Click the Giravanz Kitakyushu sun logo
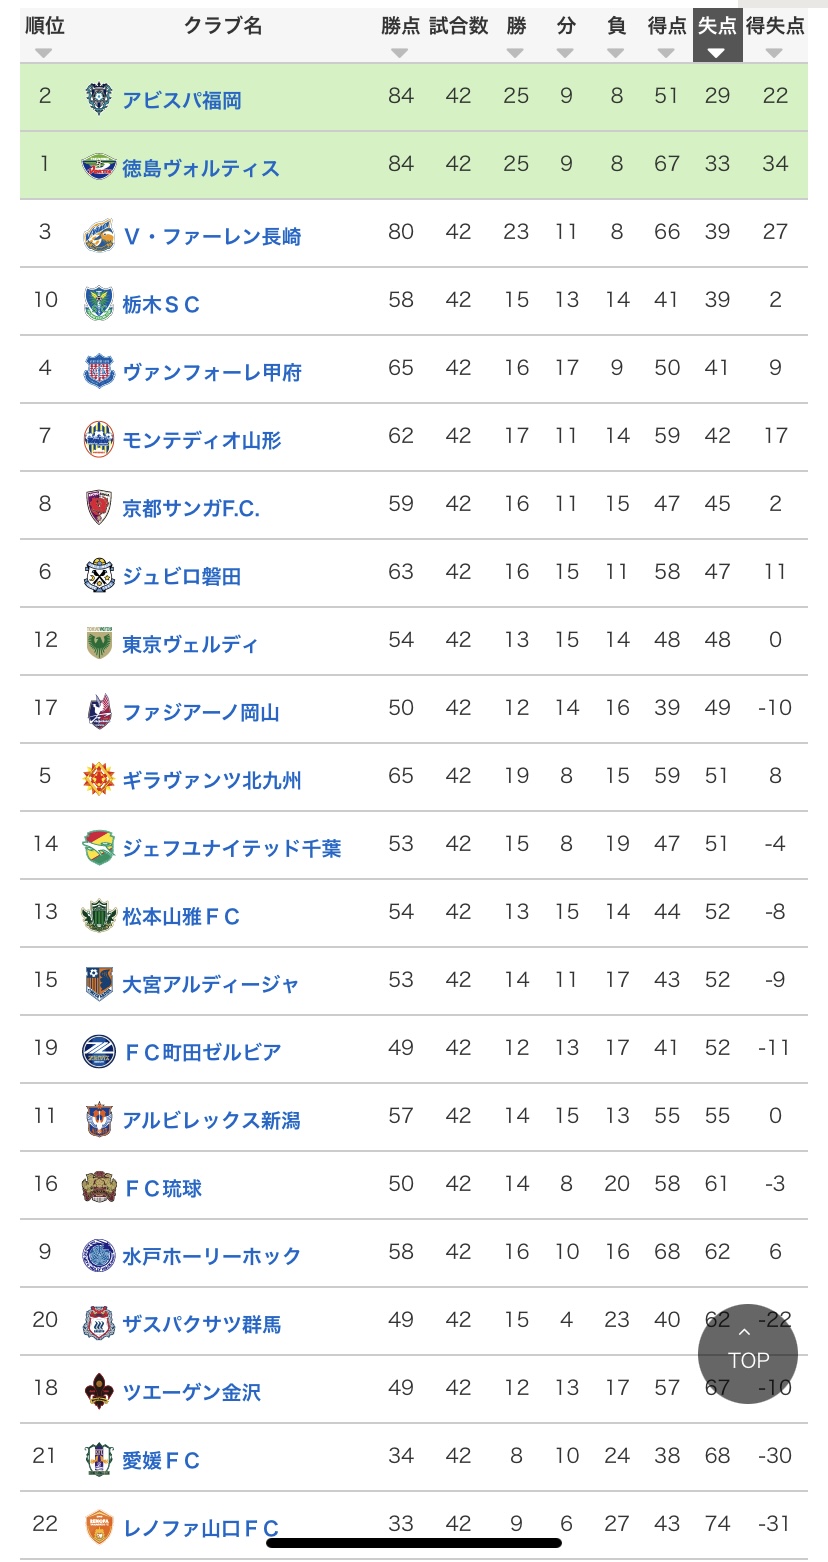Screen dimensions: 828x1562 pos(99,778)
